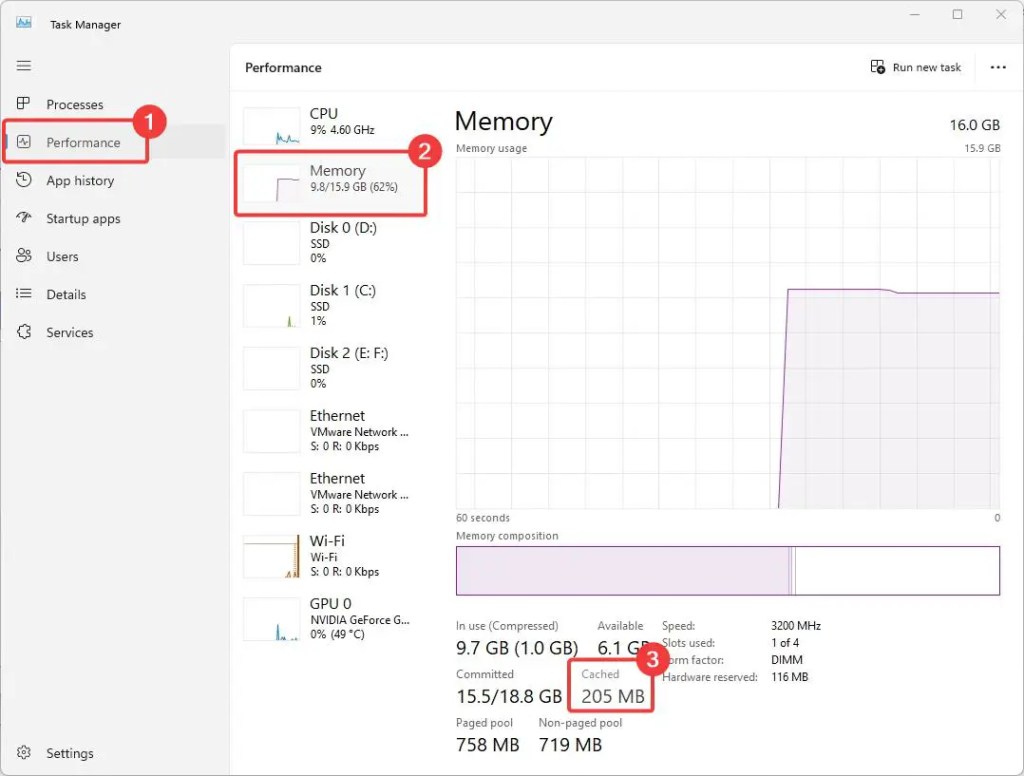
Task: Click the 16.0 GB total memory value
Action: [x=974, y=125]
